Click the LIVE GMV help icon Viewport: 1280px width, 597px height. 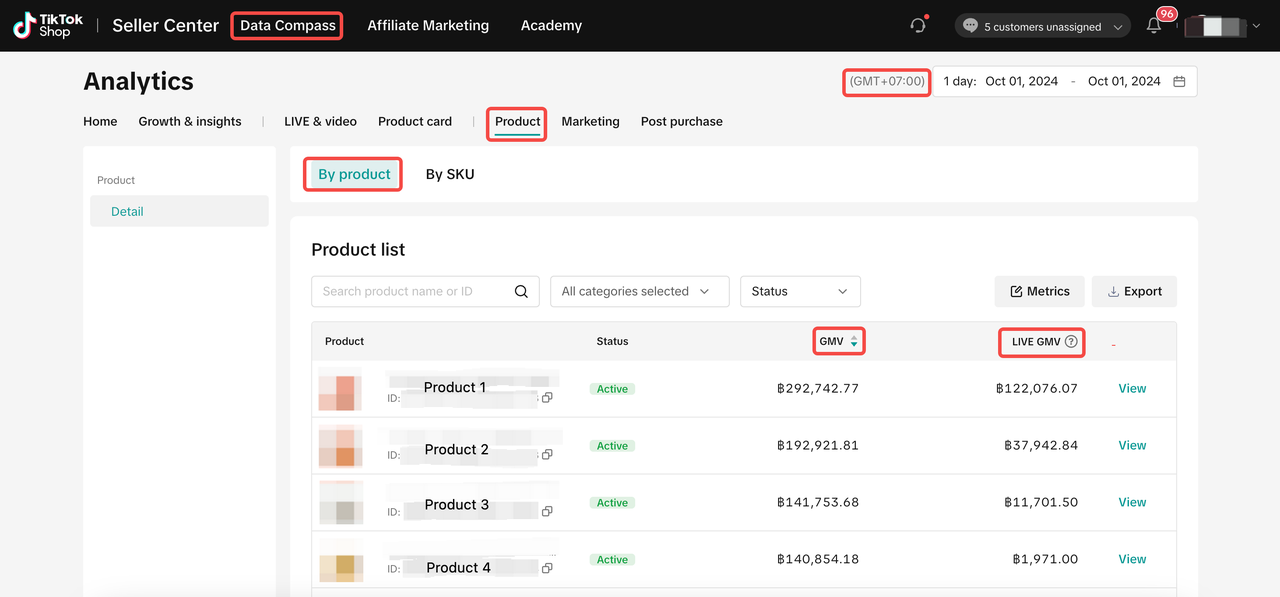point(1071,342)
